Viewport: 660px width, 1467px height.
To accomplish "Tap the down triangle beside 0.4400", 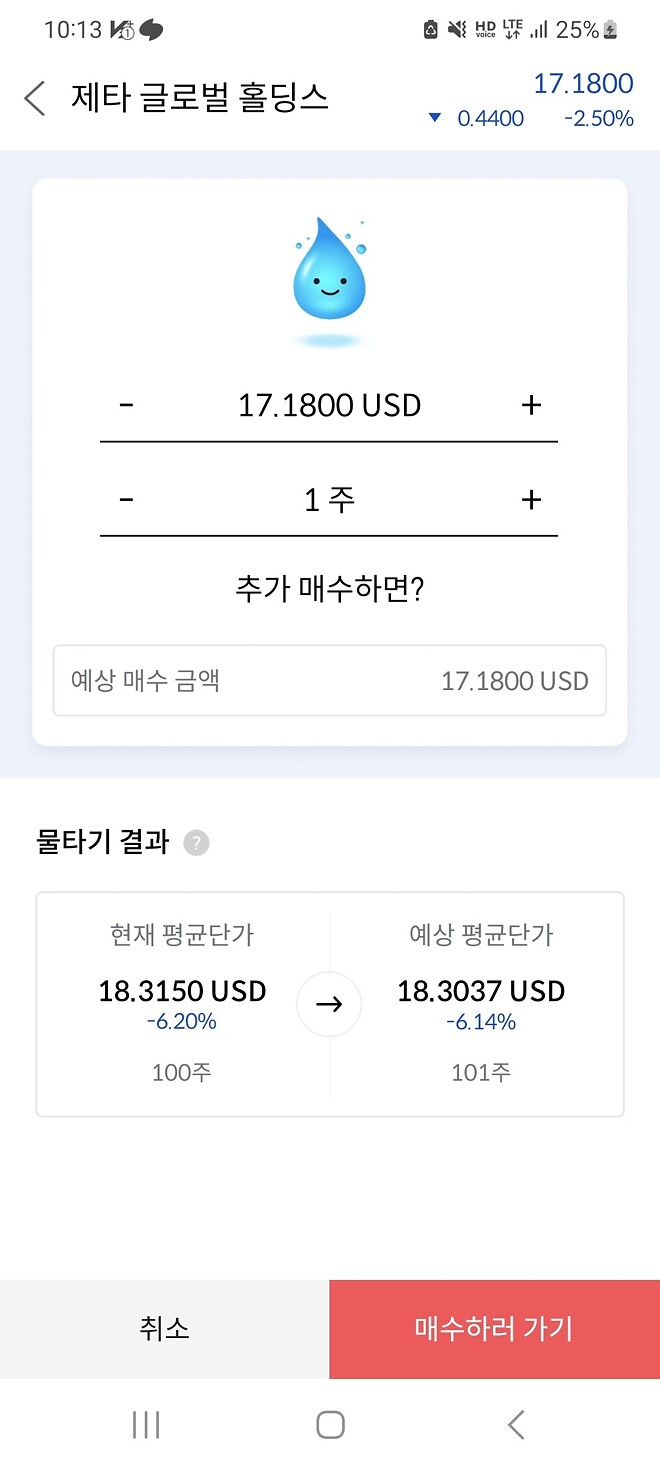I will [434, 118].
